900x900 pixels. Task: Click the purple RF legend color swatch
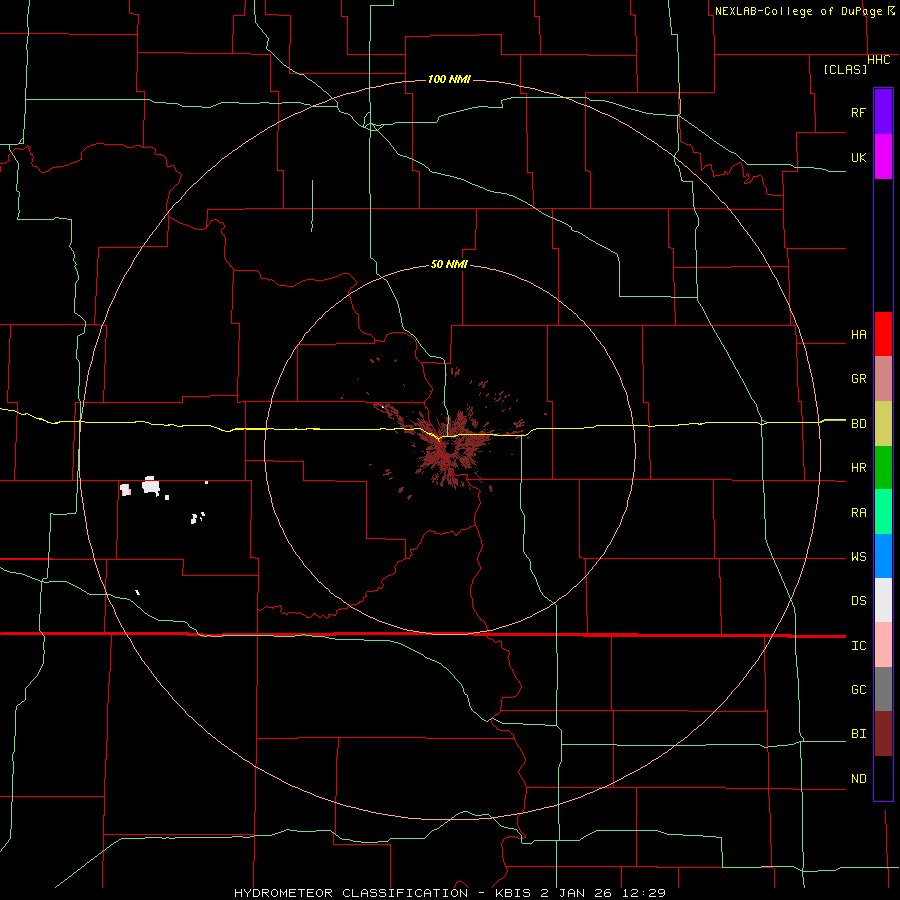click(x=883, y=112)
